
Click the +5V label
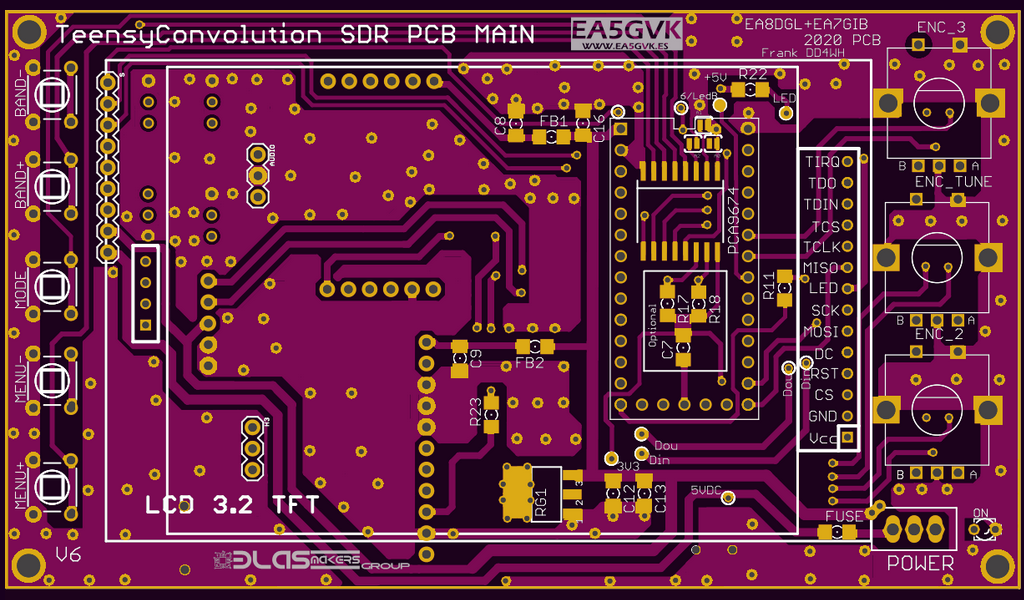716,77
